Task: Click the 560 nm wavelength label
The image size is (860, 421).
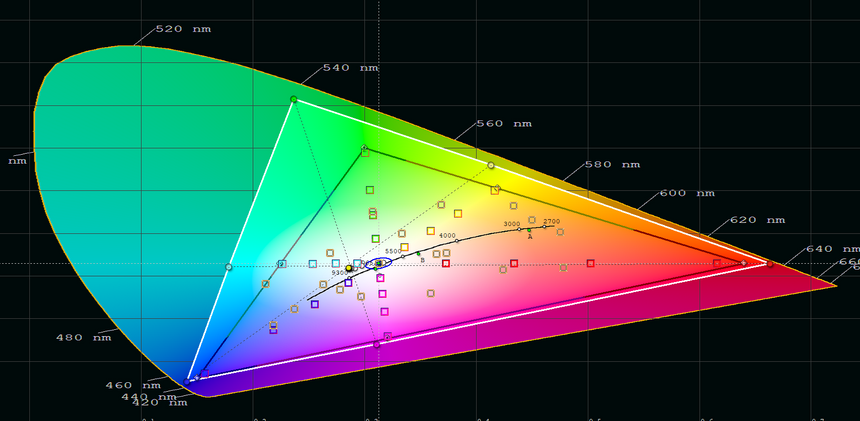Action: coord(503,124)
